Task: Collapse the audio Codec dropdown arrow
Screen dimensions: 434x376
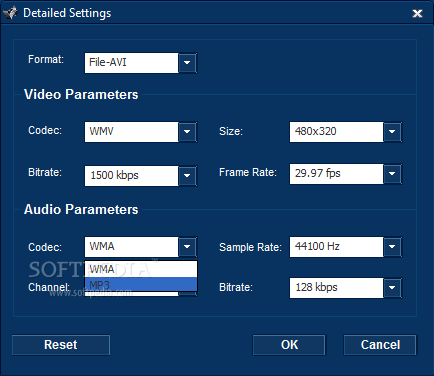Action: (x=187, y=247)
